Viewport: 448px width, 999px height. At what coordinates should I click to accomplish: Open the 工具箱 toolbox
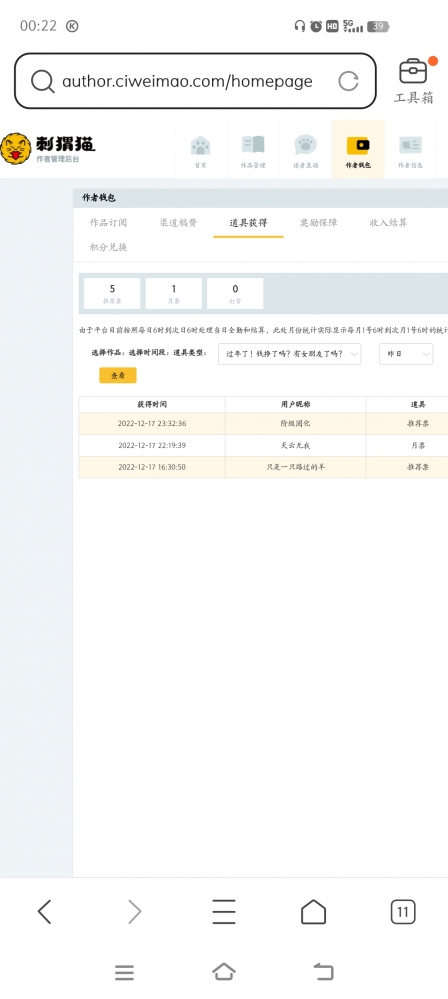pos(414,81)
